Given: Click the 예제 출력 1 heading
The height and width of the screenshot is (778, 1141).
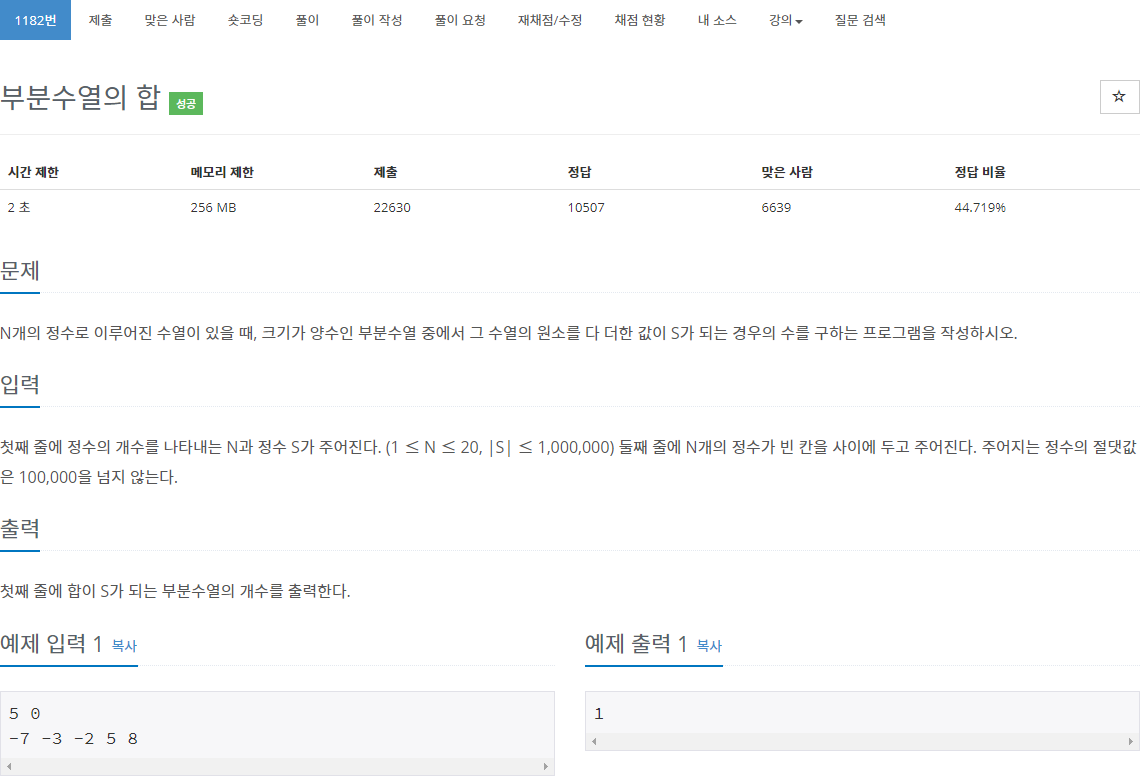Looking at the screenshot, I should click(x=636, y=643).
